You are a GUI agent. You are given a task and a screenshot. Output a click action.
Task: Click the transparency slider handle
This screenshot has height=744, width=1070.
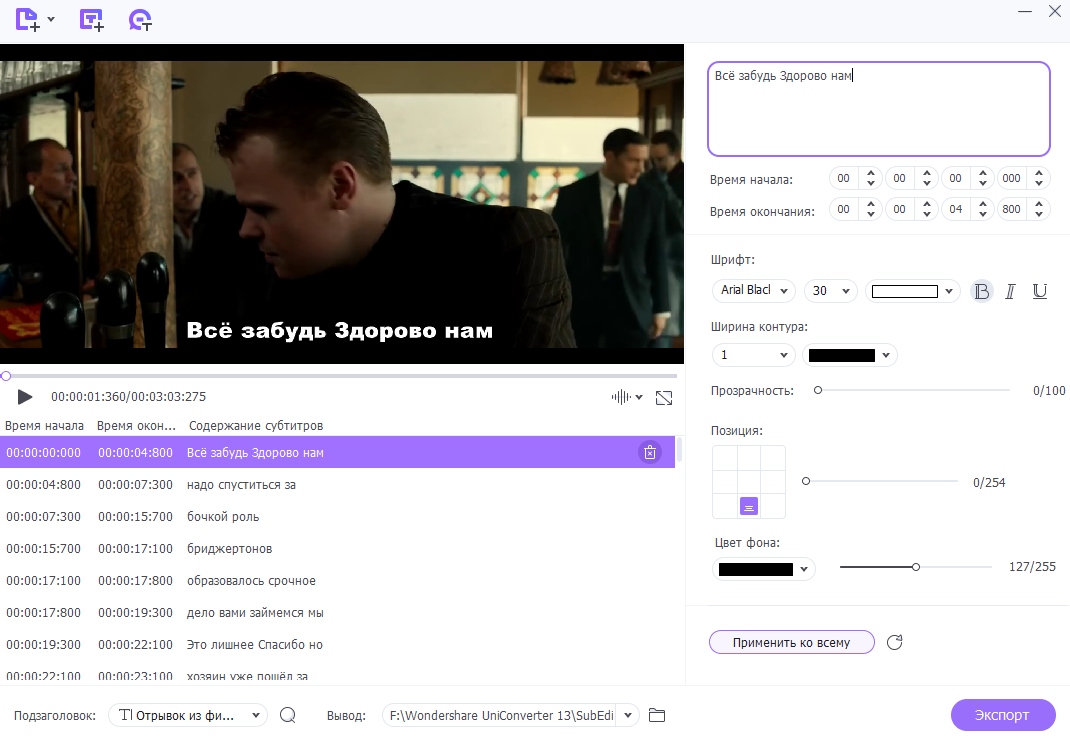[x=818, y=390]
